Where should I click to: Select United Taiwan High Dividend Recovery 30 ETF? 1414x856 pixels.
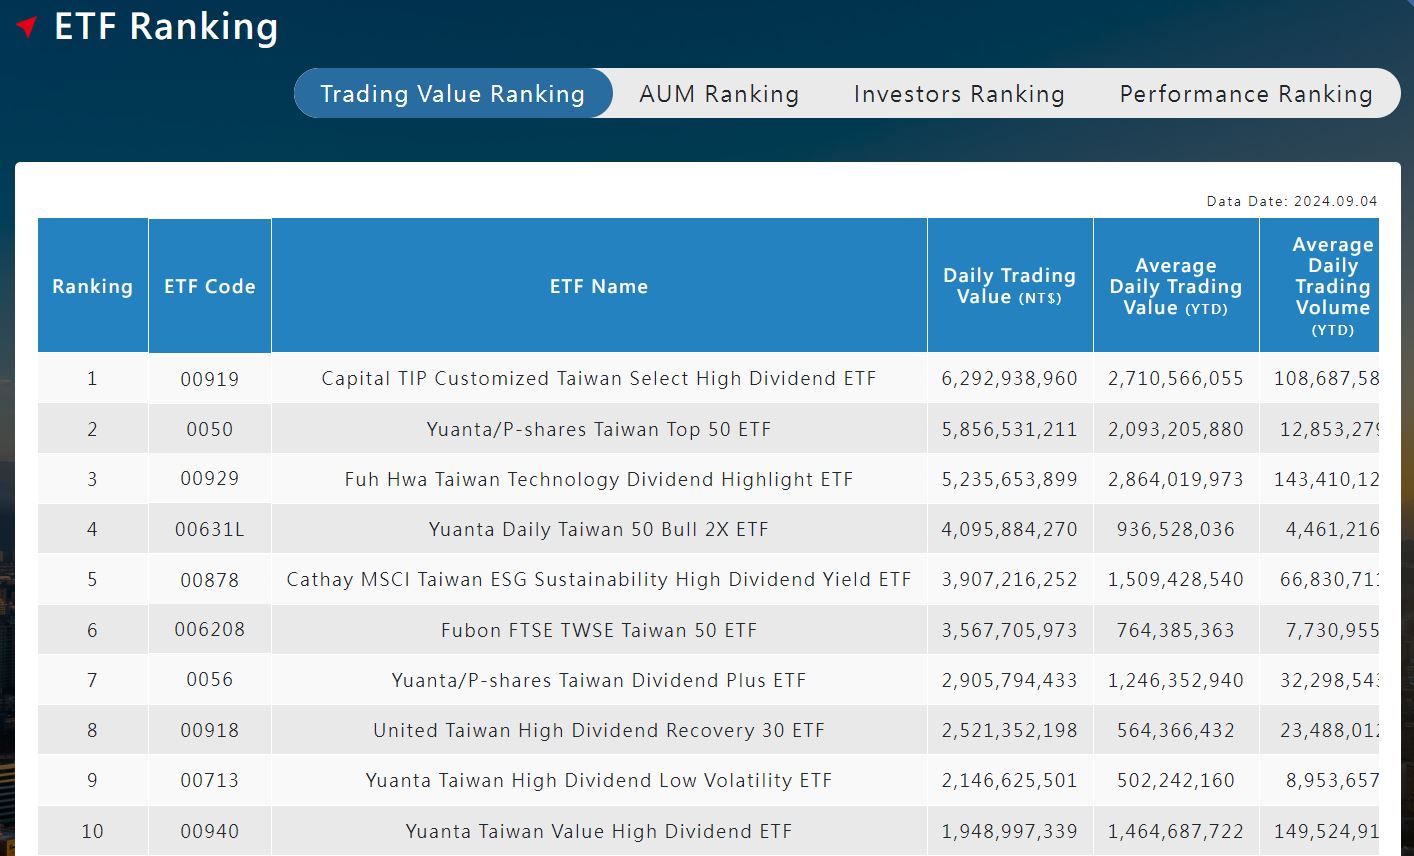(598, 731)
